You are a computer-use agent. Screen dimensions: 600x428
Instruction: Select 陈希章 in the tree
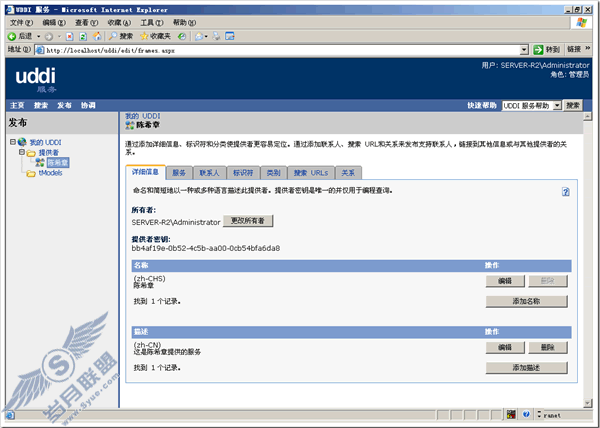[58, 163]
